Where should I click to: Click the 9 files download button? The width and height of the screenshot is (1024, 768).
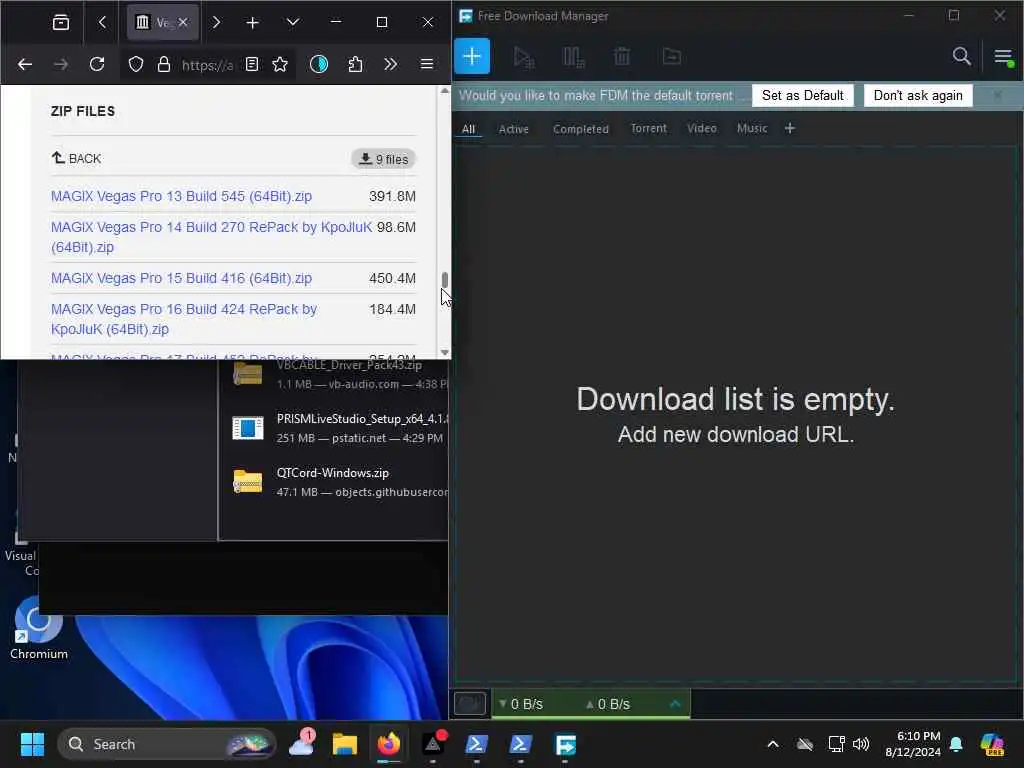tap(383, 159)
